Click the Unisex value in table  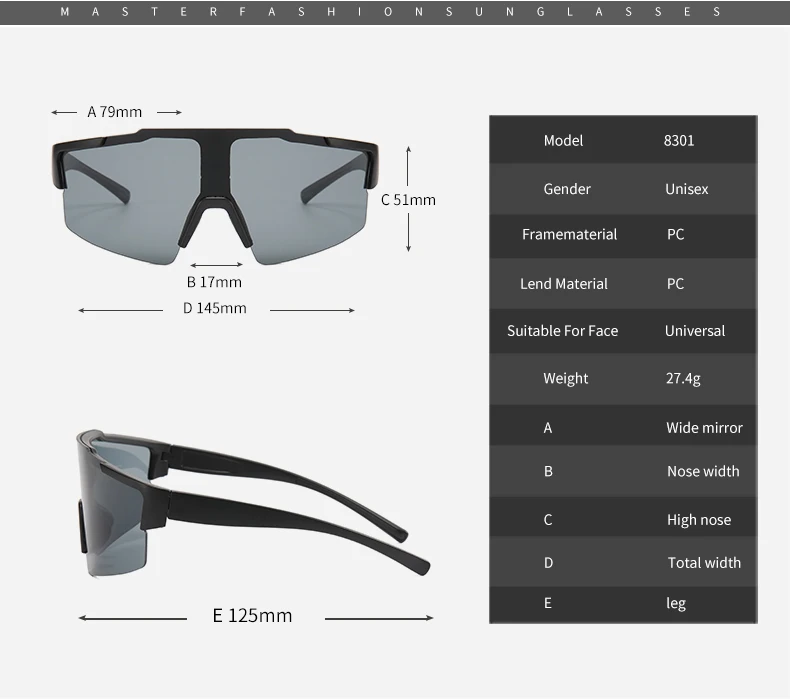(x=686, y=189)
